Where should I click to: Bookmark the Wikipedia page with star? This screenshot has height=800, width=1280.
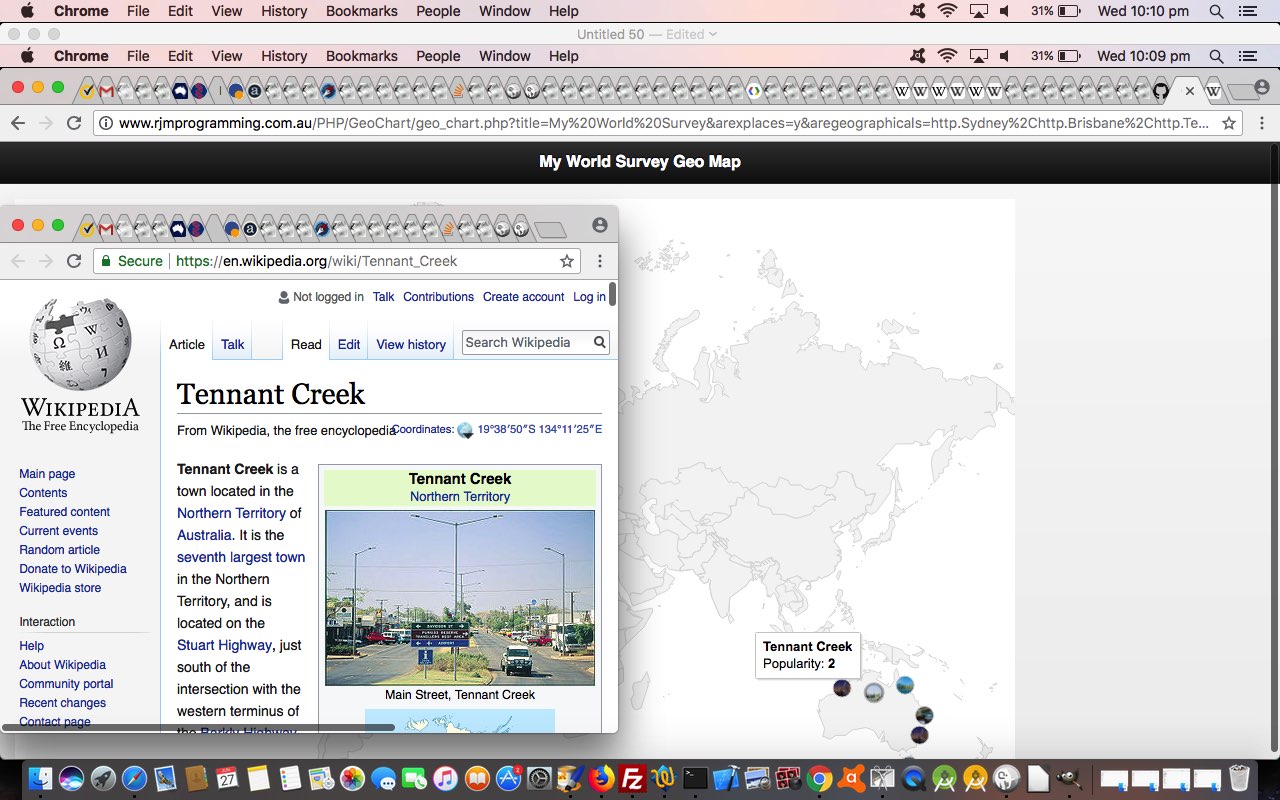(x=567, y=261)
